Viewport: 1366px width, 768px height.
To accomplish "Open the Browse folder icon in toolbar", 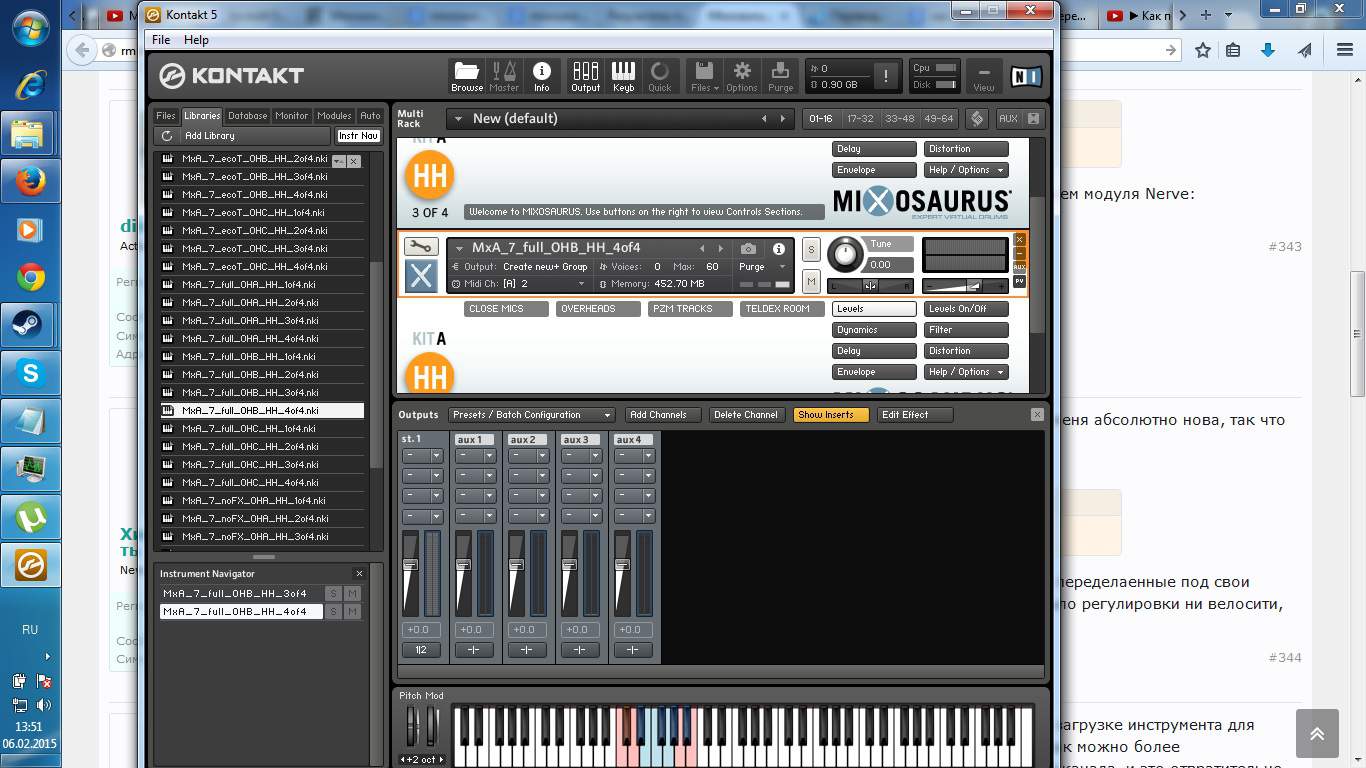I will 466,76.
